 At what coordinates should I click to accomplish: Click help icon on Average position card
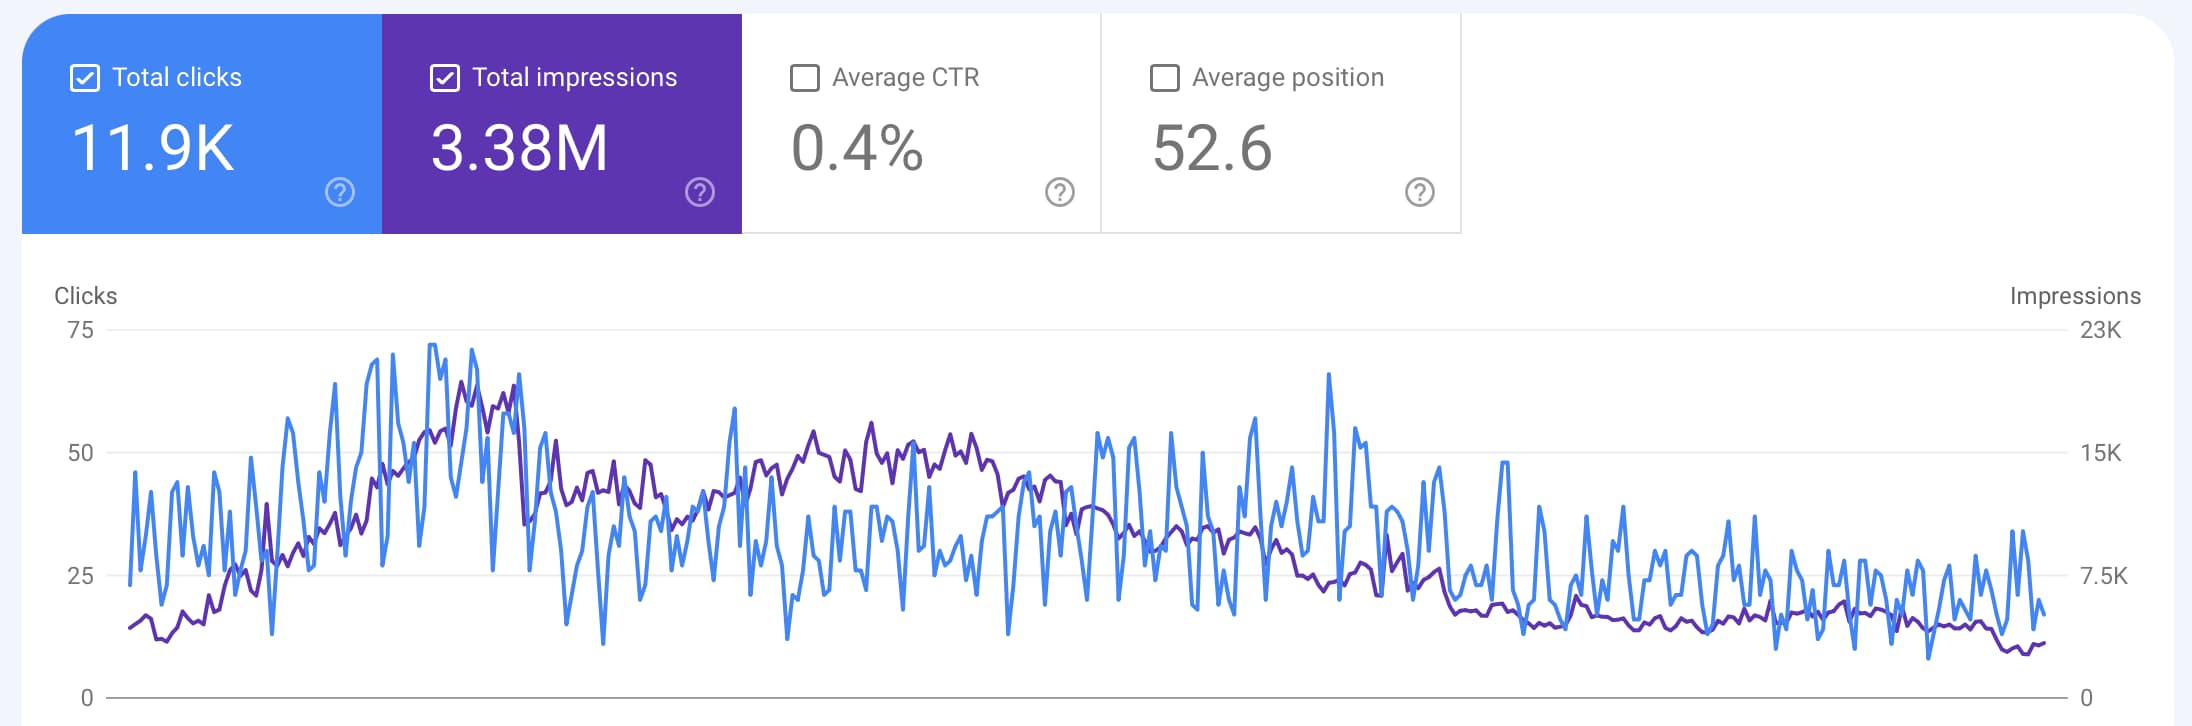pos(1420,192)
